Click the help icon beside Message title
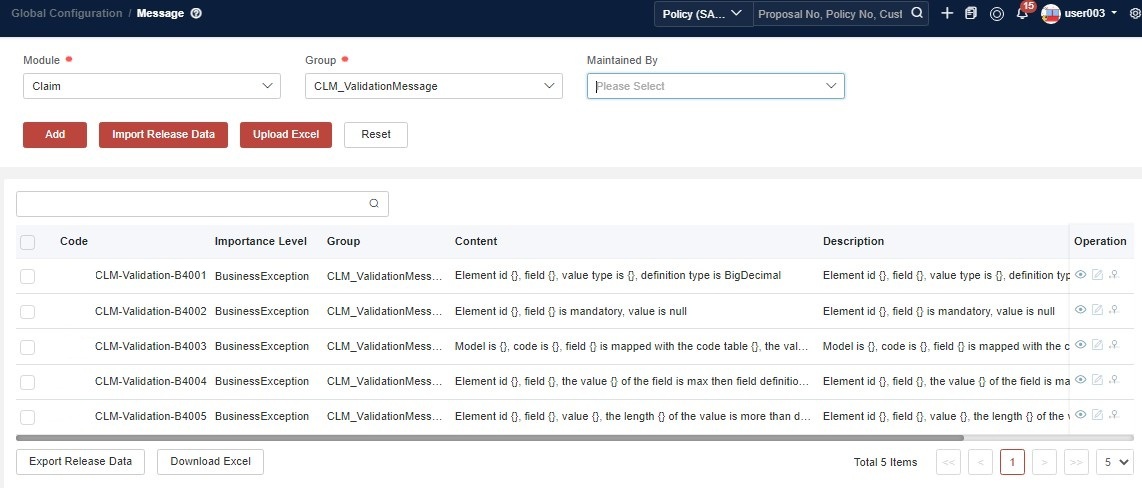This screenshot has width=1142, height=488. [196, 14]
